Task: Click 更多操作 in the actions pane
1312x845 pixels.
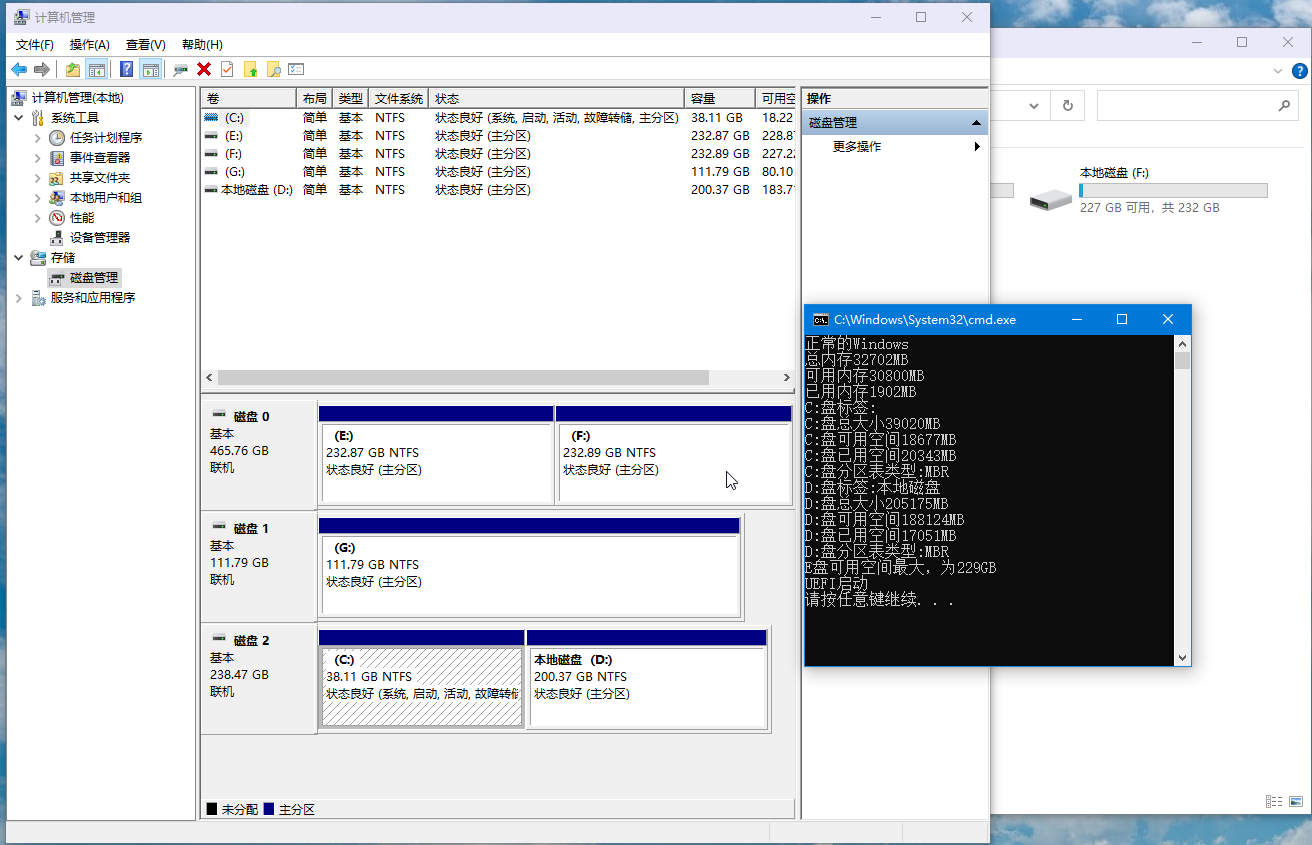Action: pos(857,147)
